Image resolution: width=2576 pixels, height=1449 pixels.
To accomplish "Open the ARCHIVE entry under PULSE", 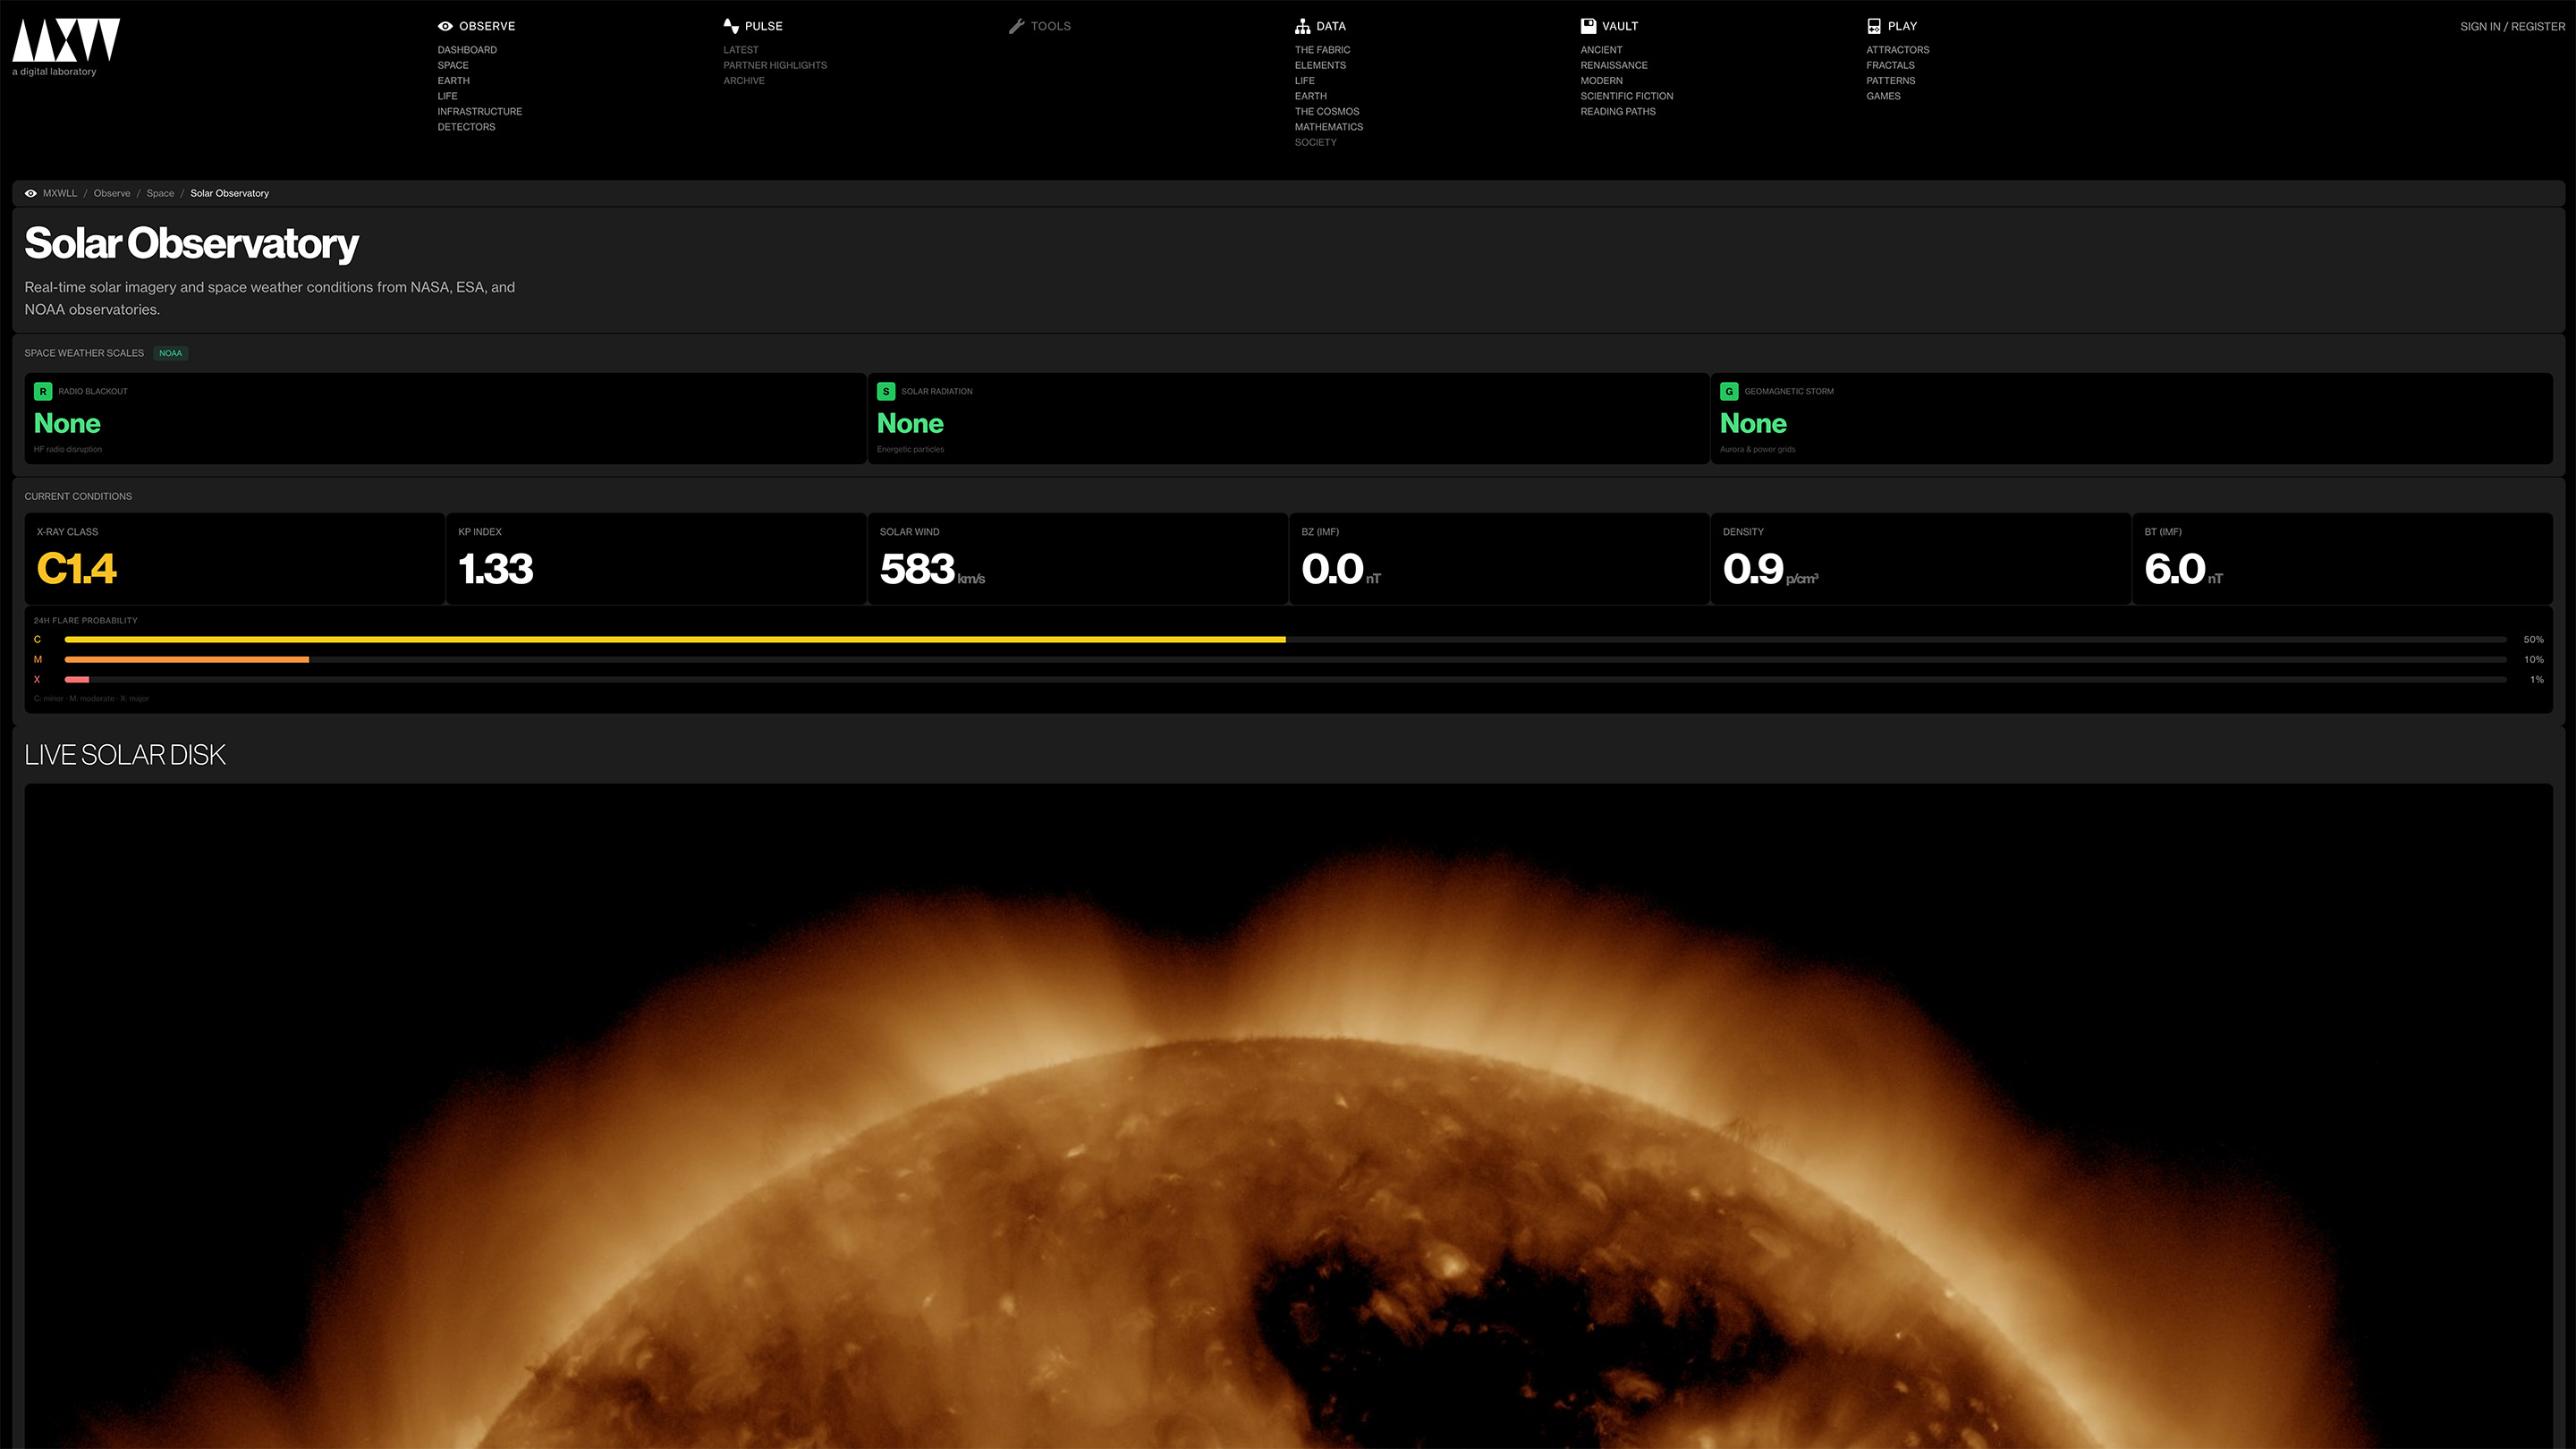I will [x=744, y=81].
